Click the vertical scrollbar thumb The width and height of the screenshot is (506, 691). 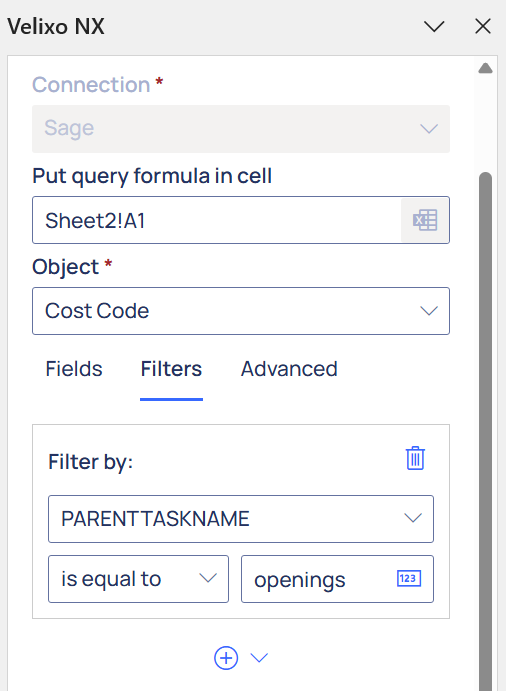coord(485,431)
